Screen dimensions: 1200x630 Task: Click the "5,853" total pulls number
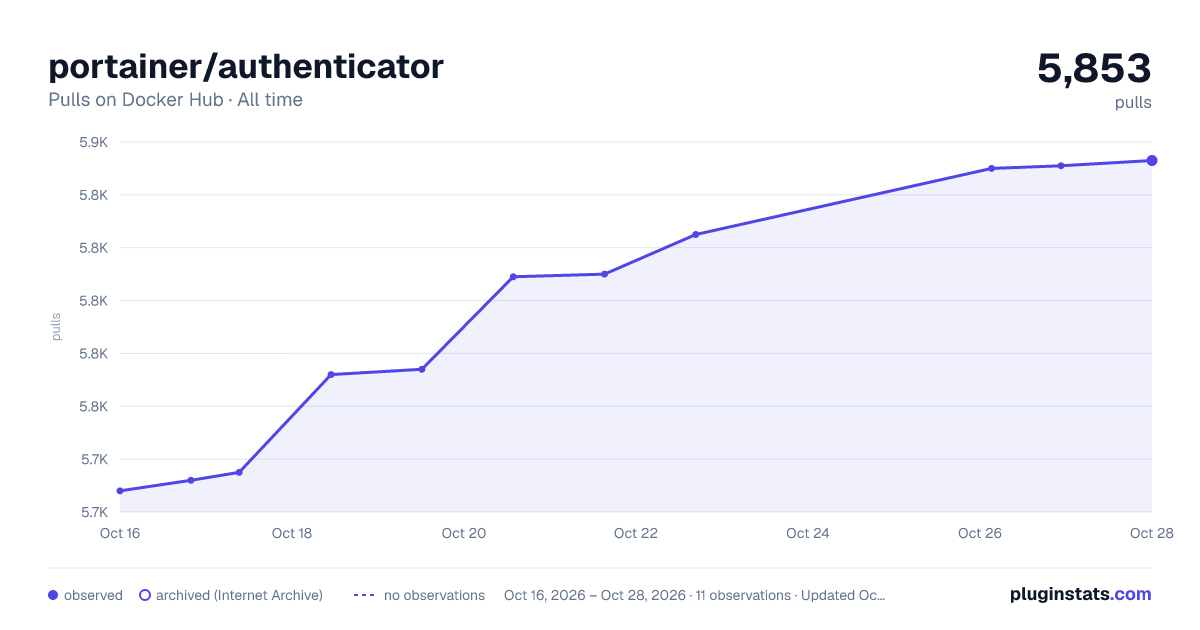(1094, 68)
